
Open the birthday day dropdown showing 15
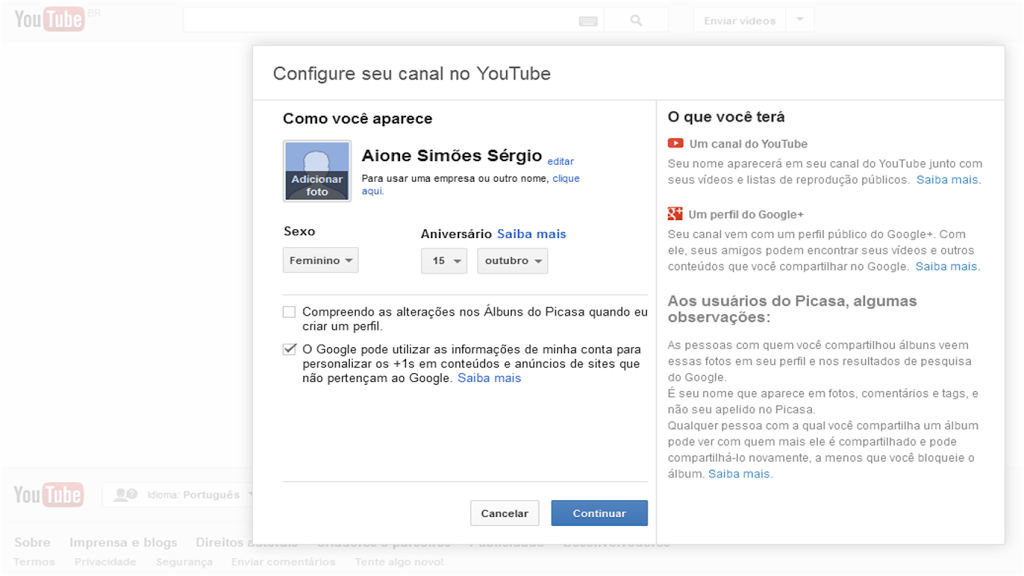pyautogui.click(x=444, y=261)
